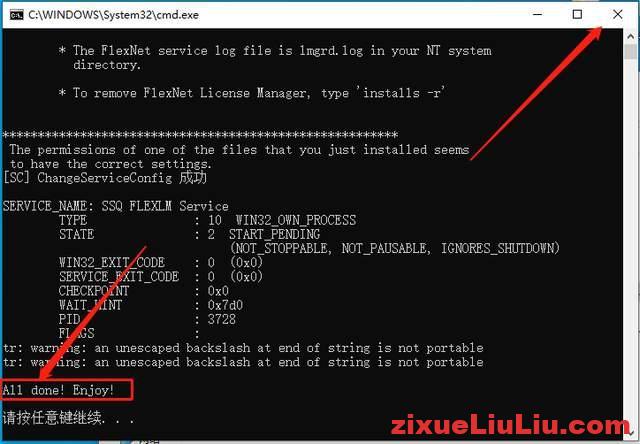Click the WAIT_HINT value 0x7d0
The width and height of the screenshot is (640, 444).
pyautogui.click(x=225, y=305)
